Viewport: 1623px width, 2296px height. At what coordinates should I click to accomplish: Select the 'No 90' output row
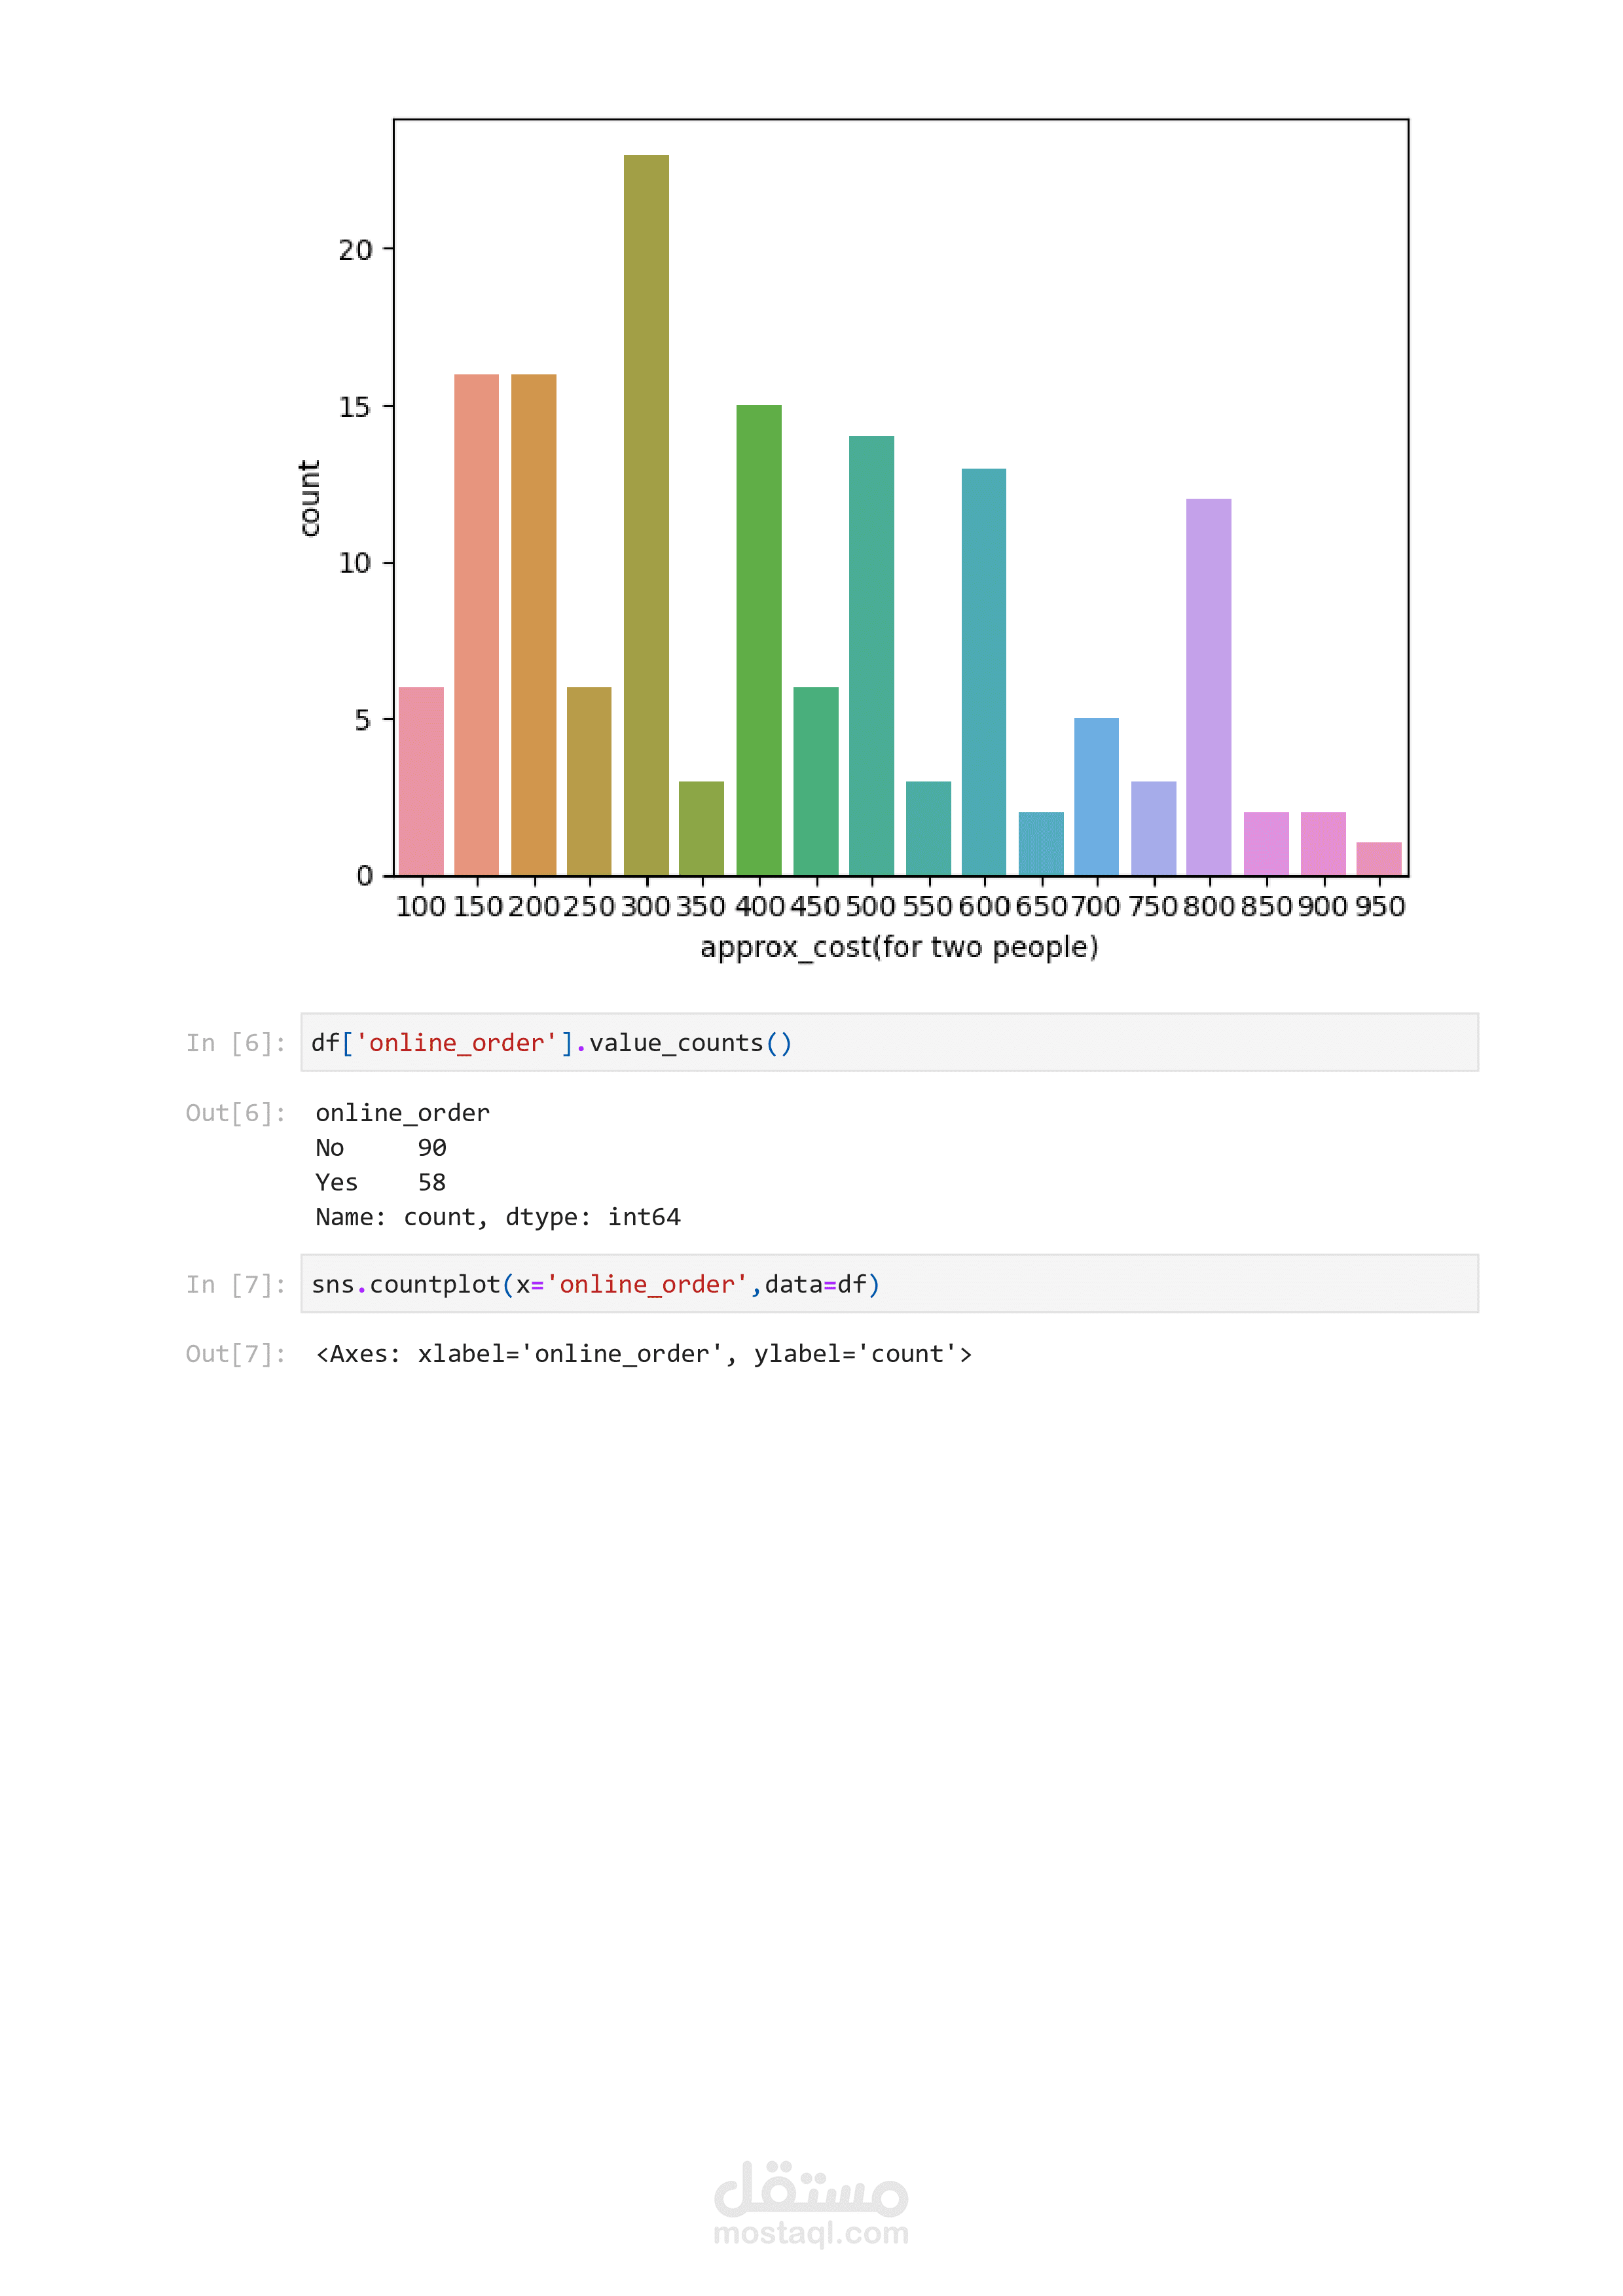tap(381, 1148)
